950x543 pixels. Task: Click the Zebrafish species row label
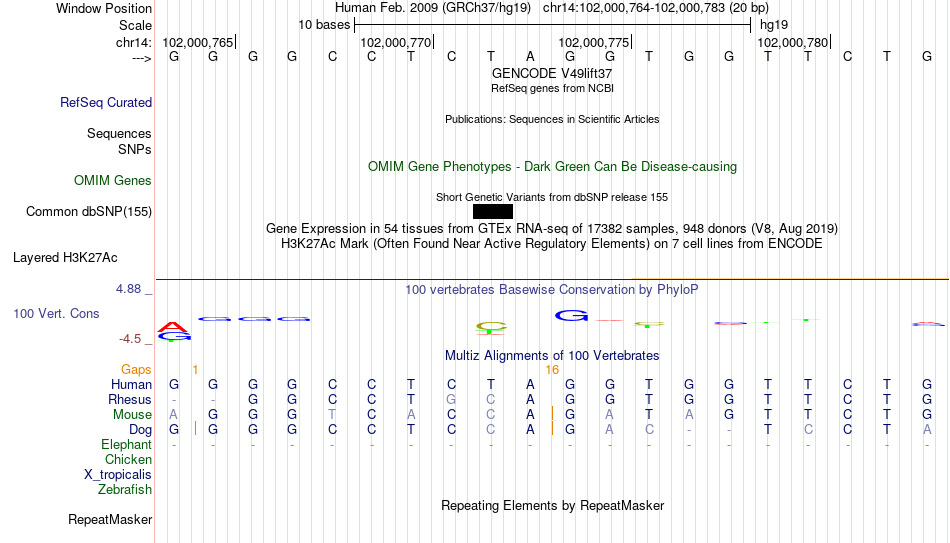pyautogui.click(x=125, y=490)
